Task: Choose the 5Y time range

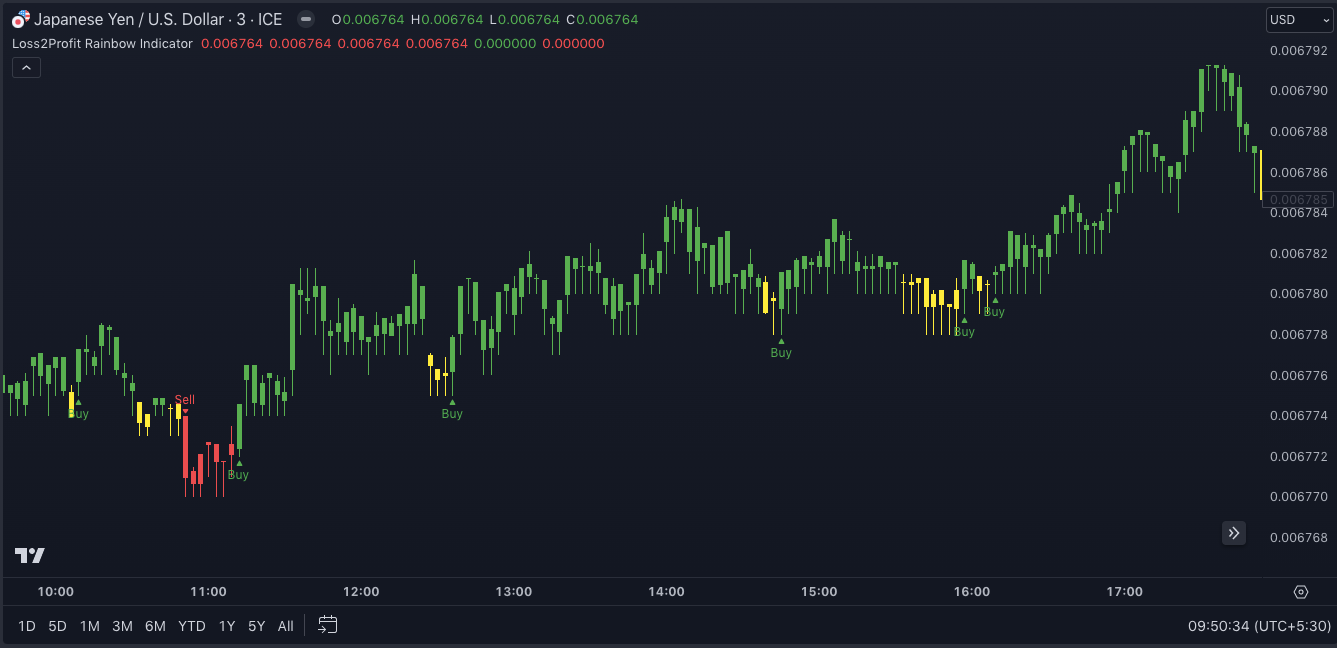Action: pyautogui.click(x=257, y=626)
